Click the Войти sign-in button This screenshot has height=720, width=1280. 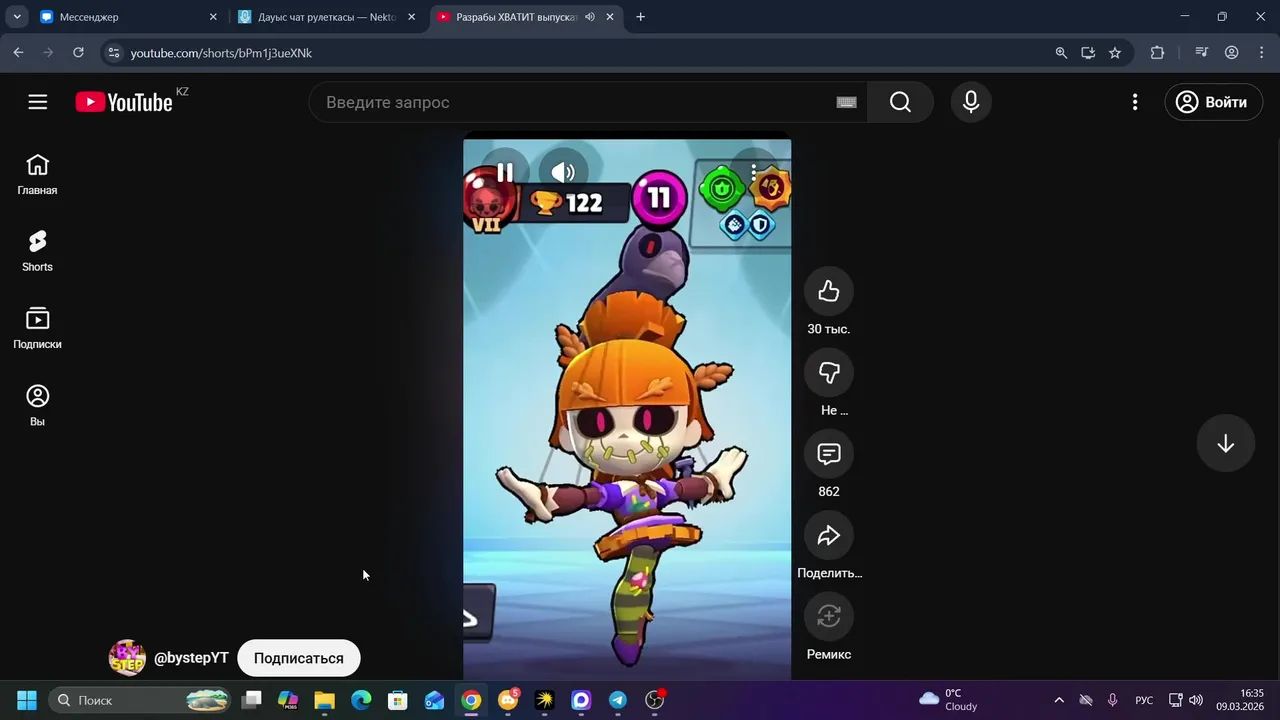pyautogui.click(x=1213, y=102)
